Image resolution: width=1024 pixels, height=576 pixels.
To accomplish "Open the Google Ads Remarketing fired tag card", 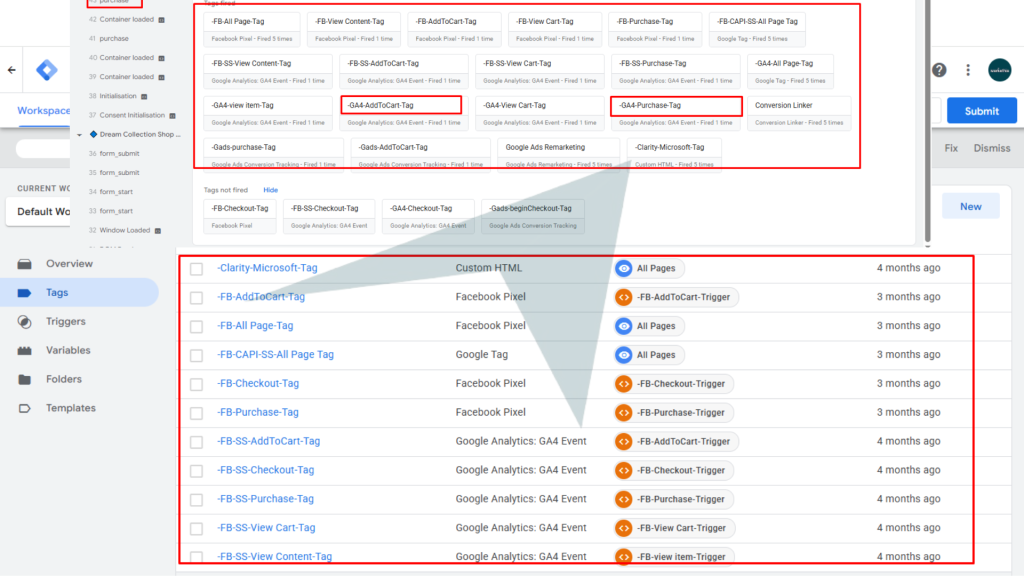I will [558, 155].
